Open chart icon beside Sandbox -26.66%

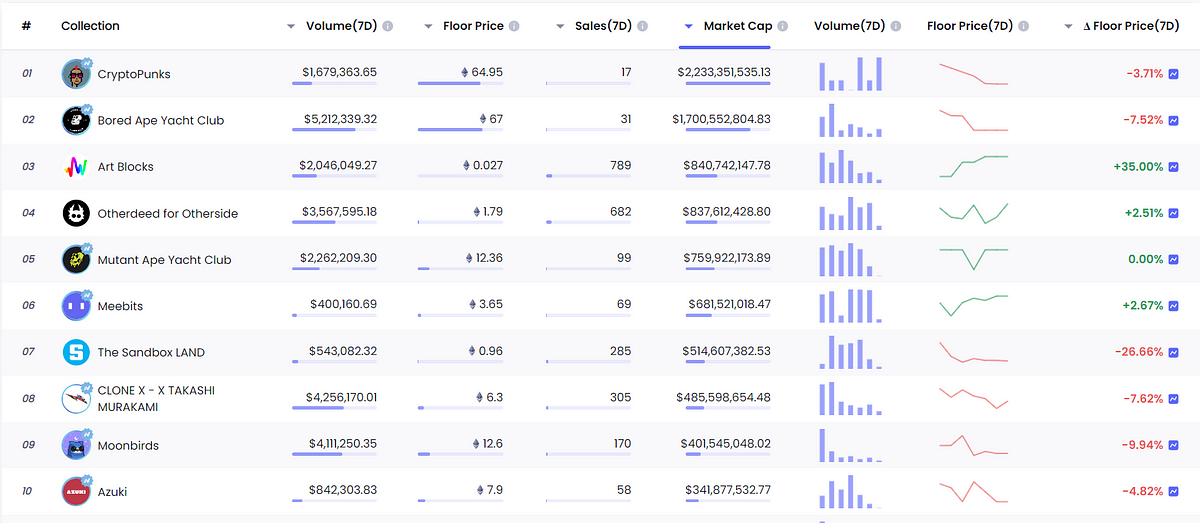(x=1173, y=352)
